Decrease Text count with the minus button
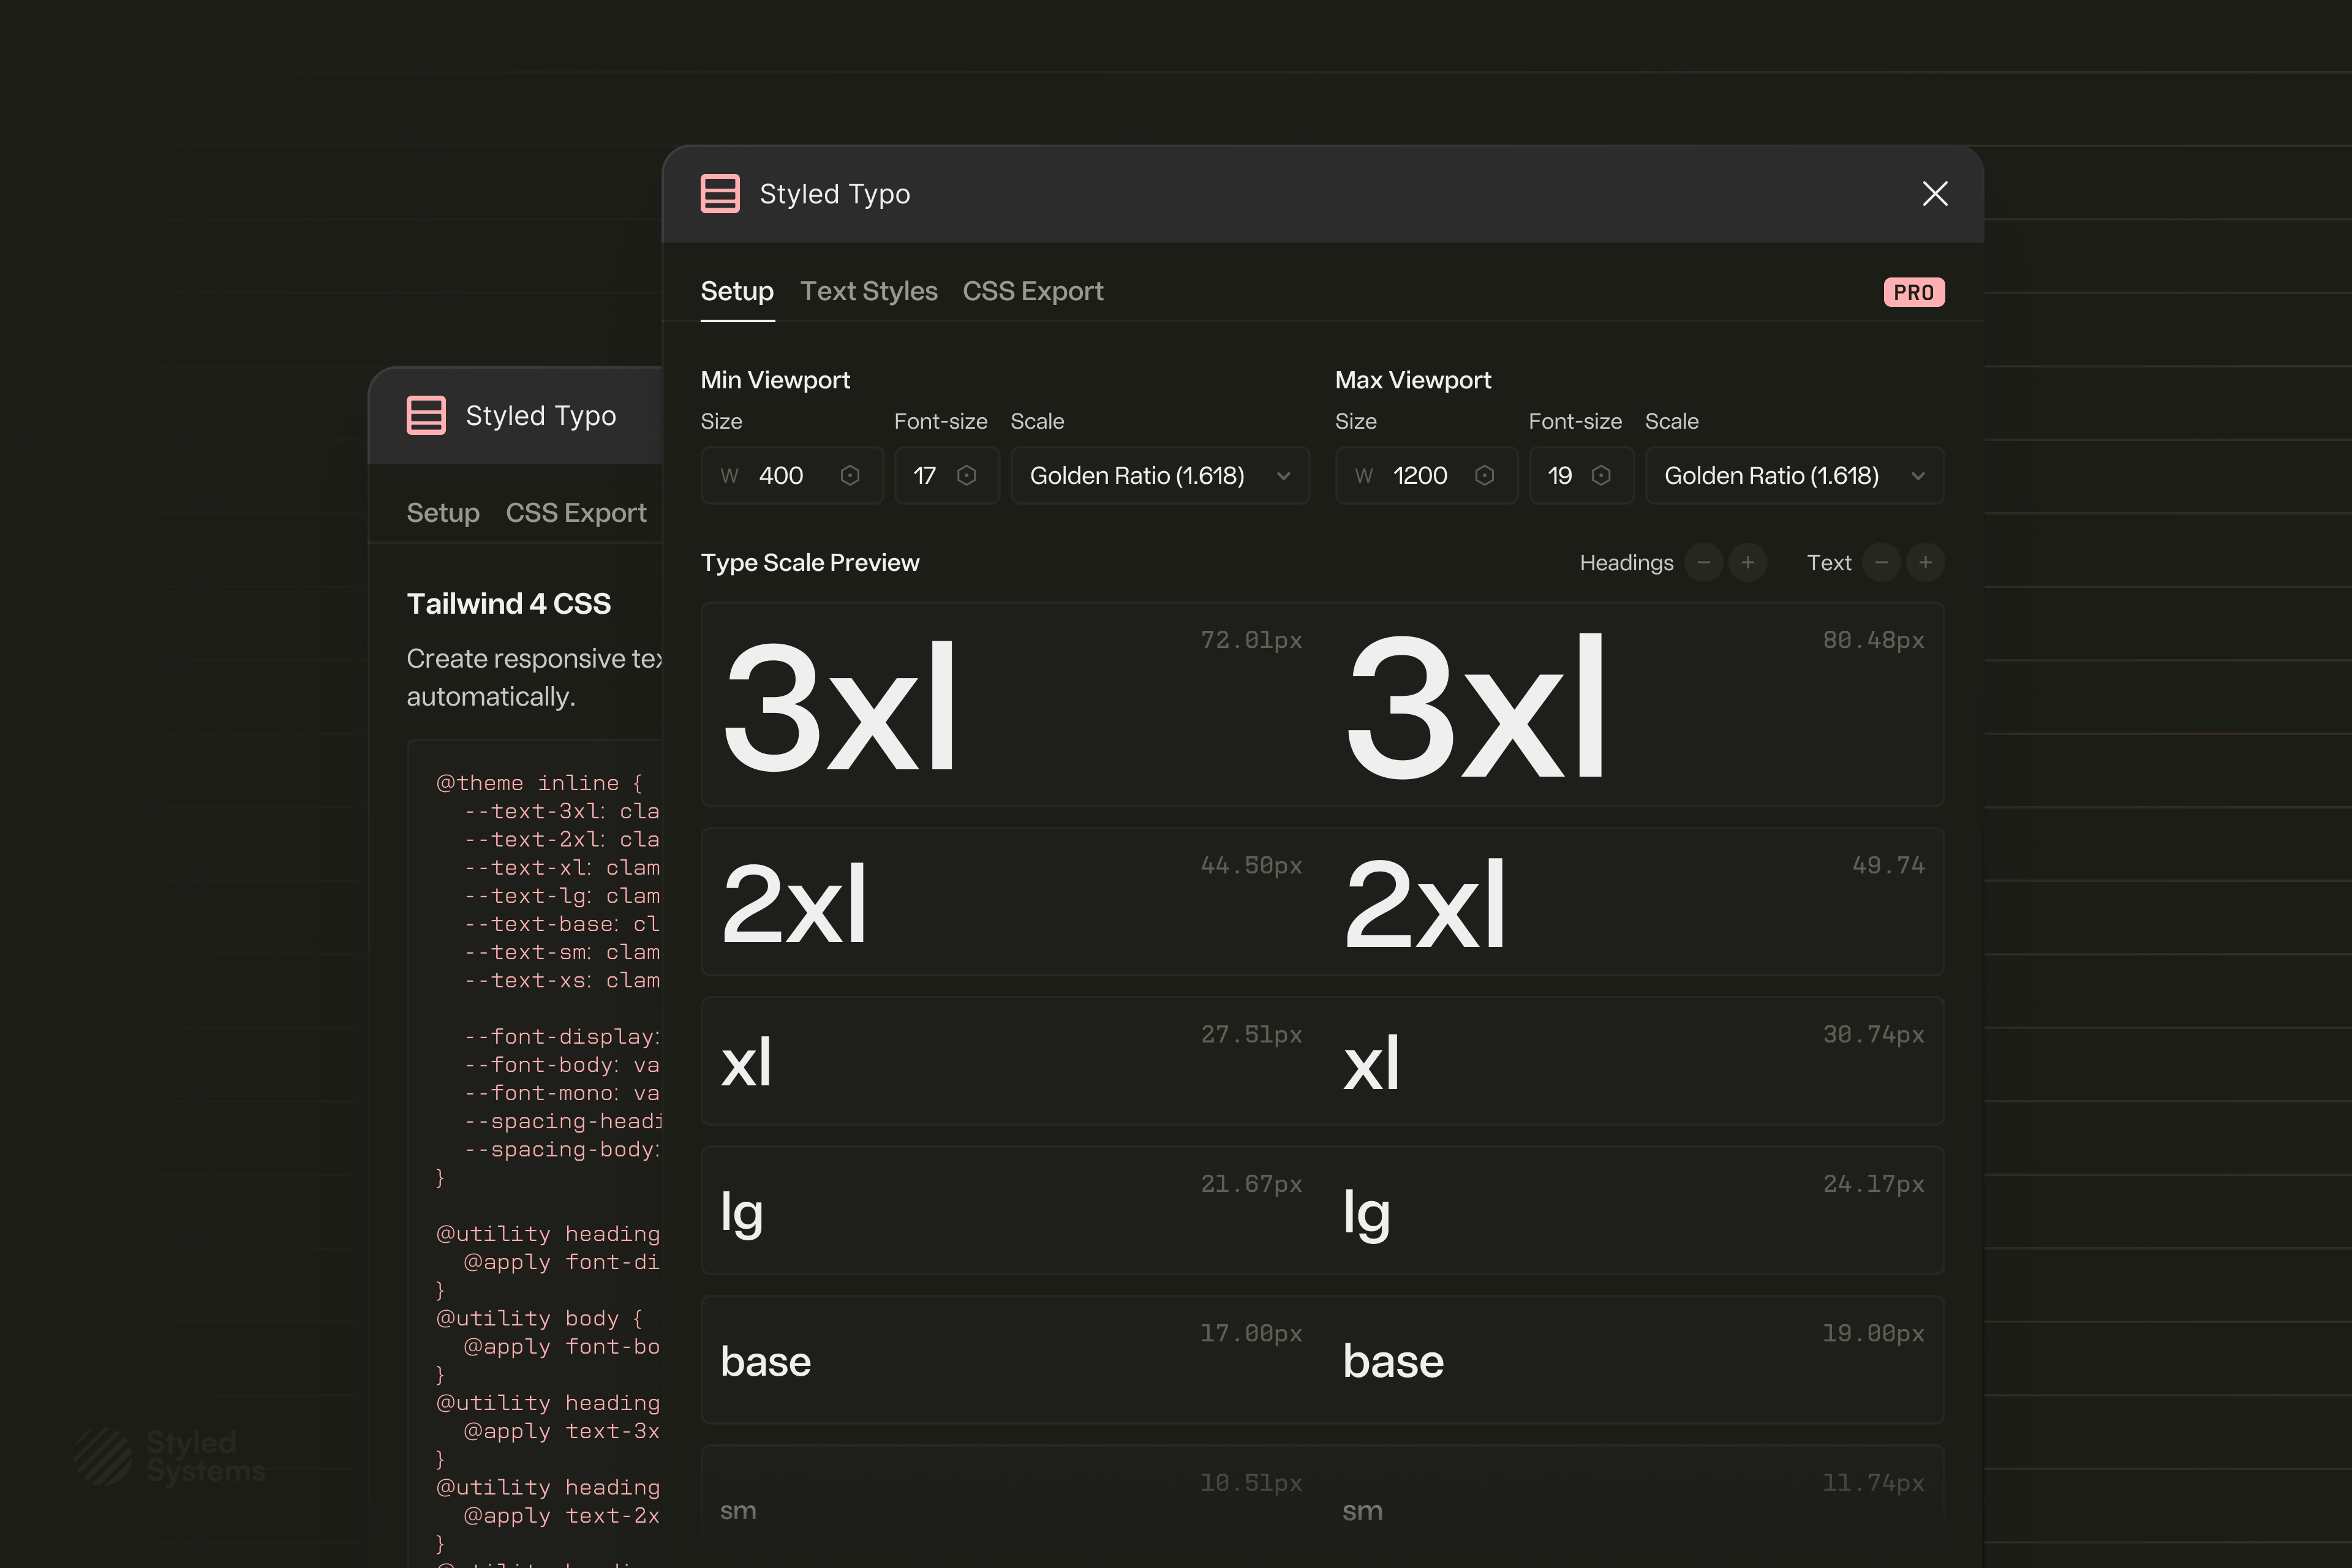 (x=1881, y=563)
